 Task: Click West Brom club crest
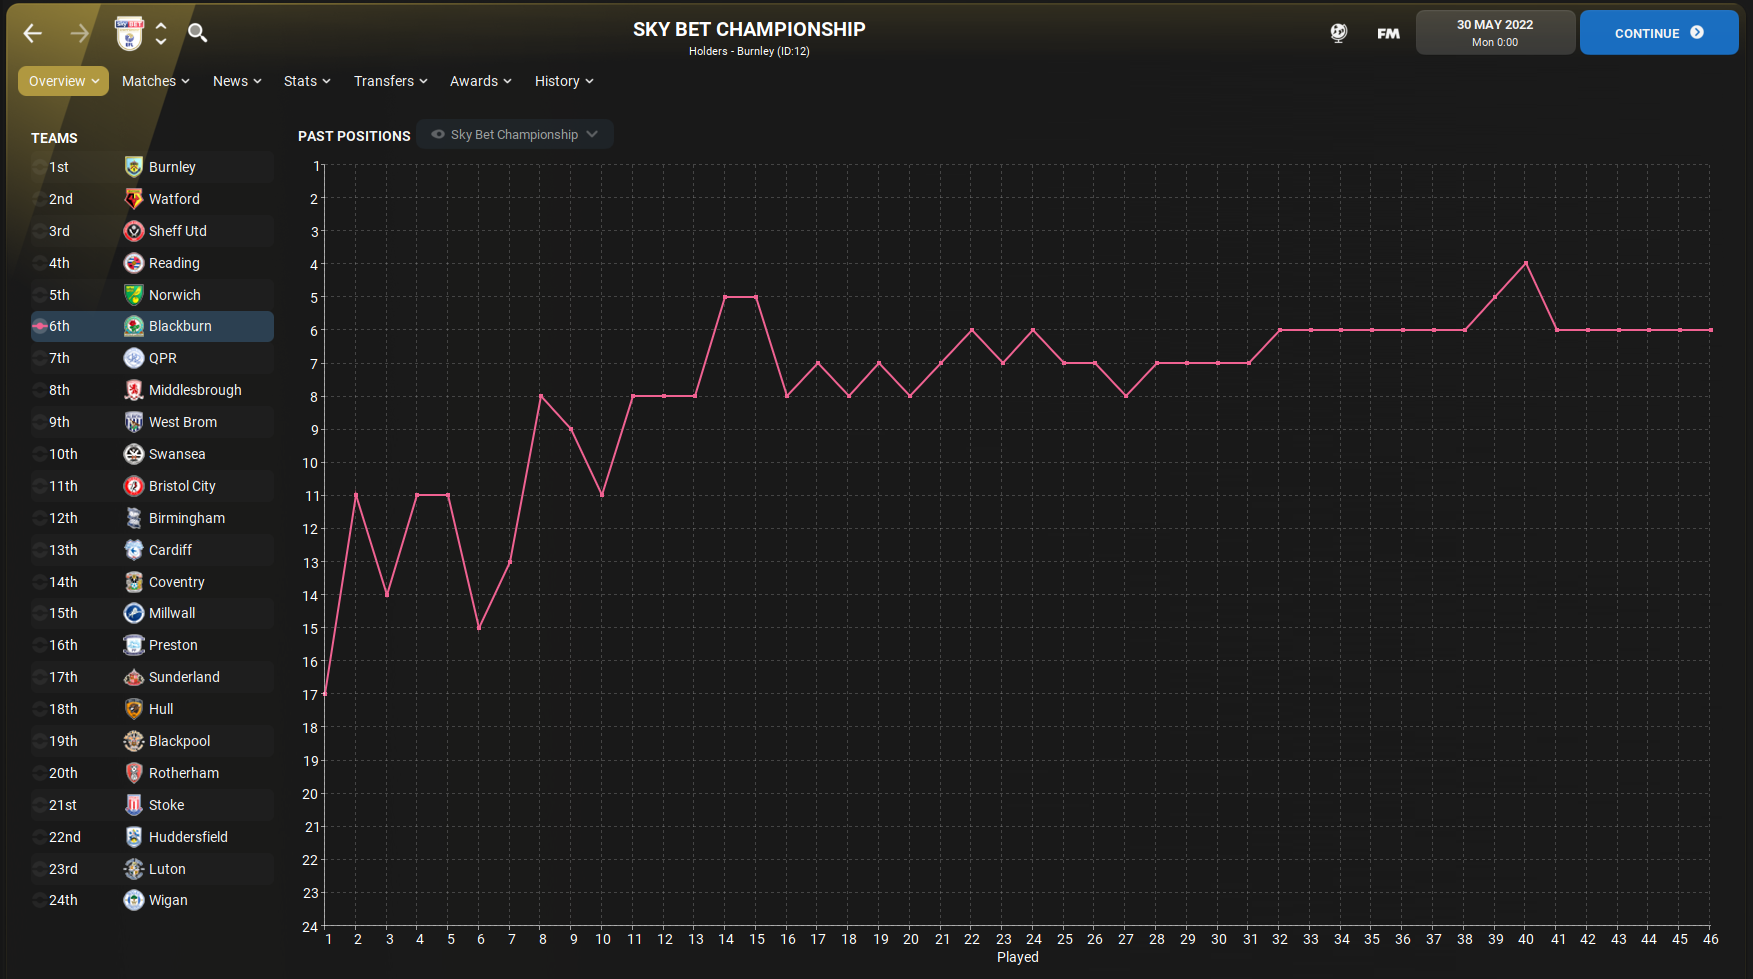(134, 422)
